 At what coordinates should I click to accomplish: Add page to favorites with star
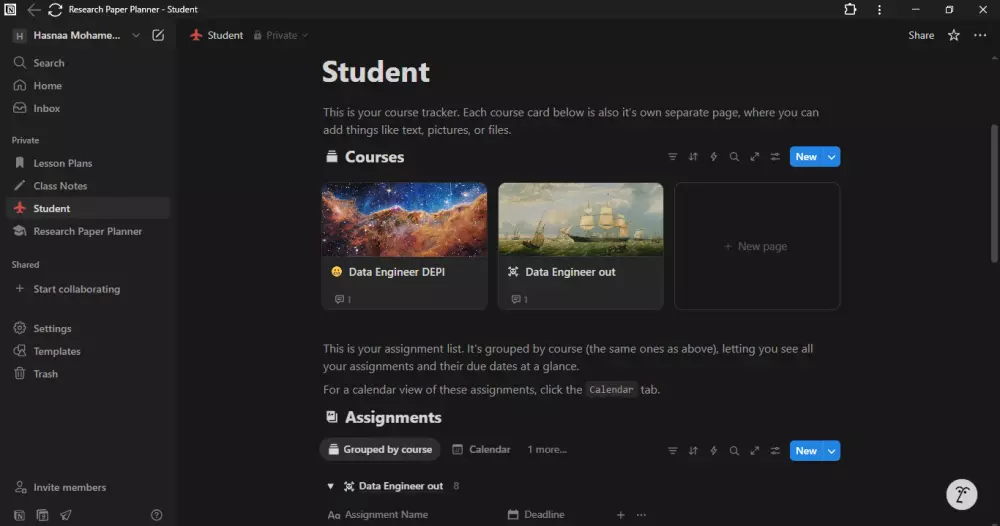tap(953, 35)
